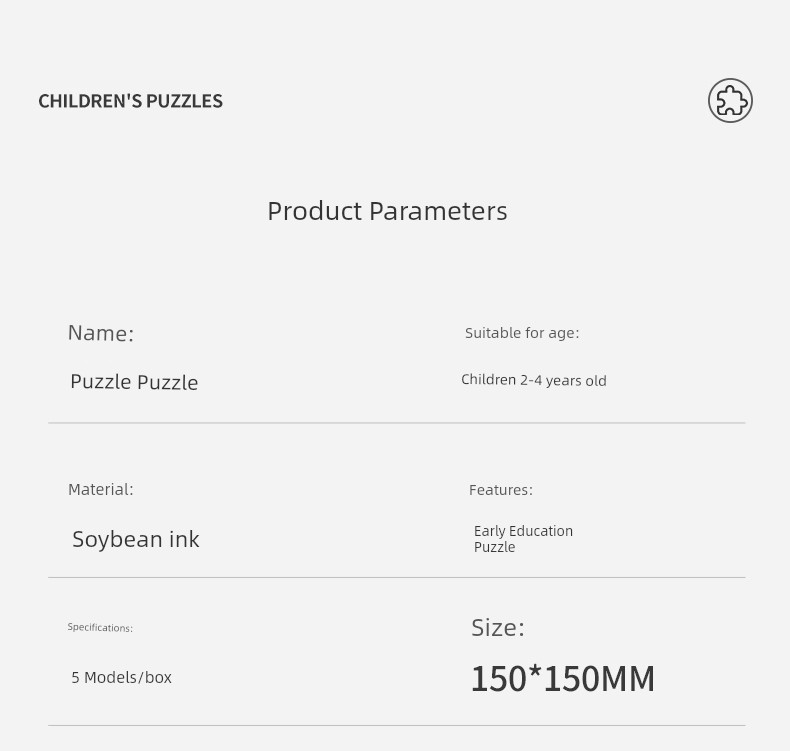Click the divider line below Puzzle Puzzle
The height and width of the screenshot is (751, 790).
click(397, 423)
